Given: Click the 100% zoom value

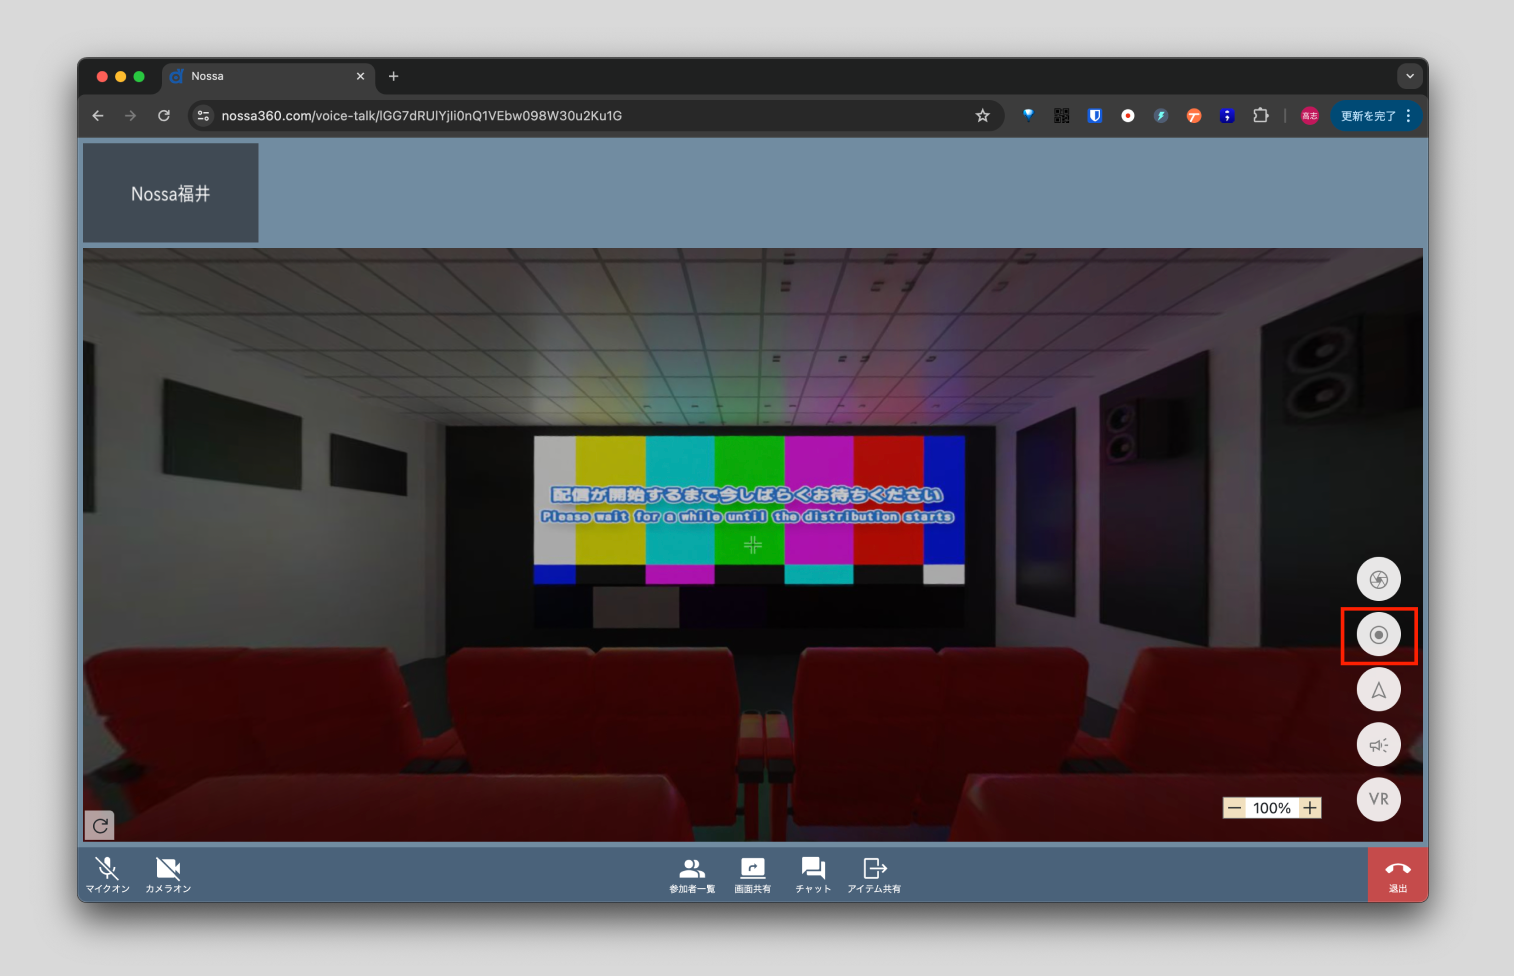Looking at the screenshot, I should click(x=1272, y=808).
